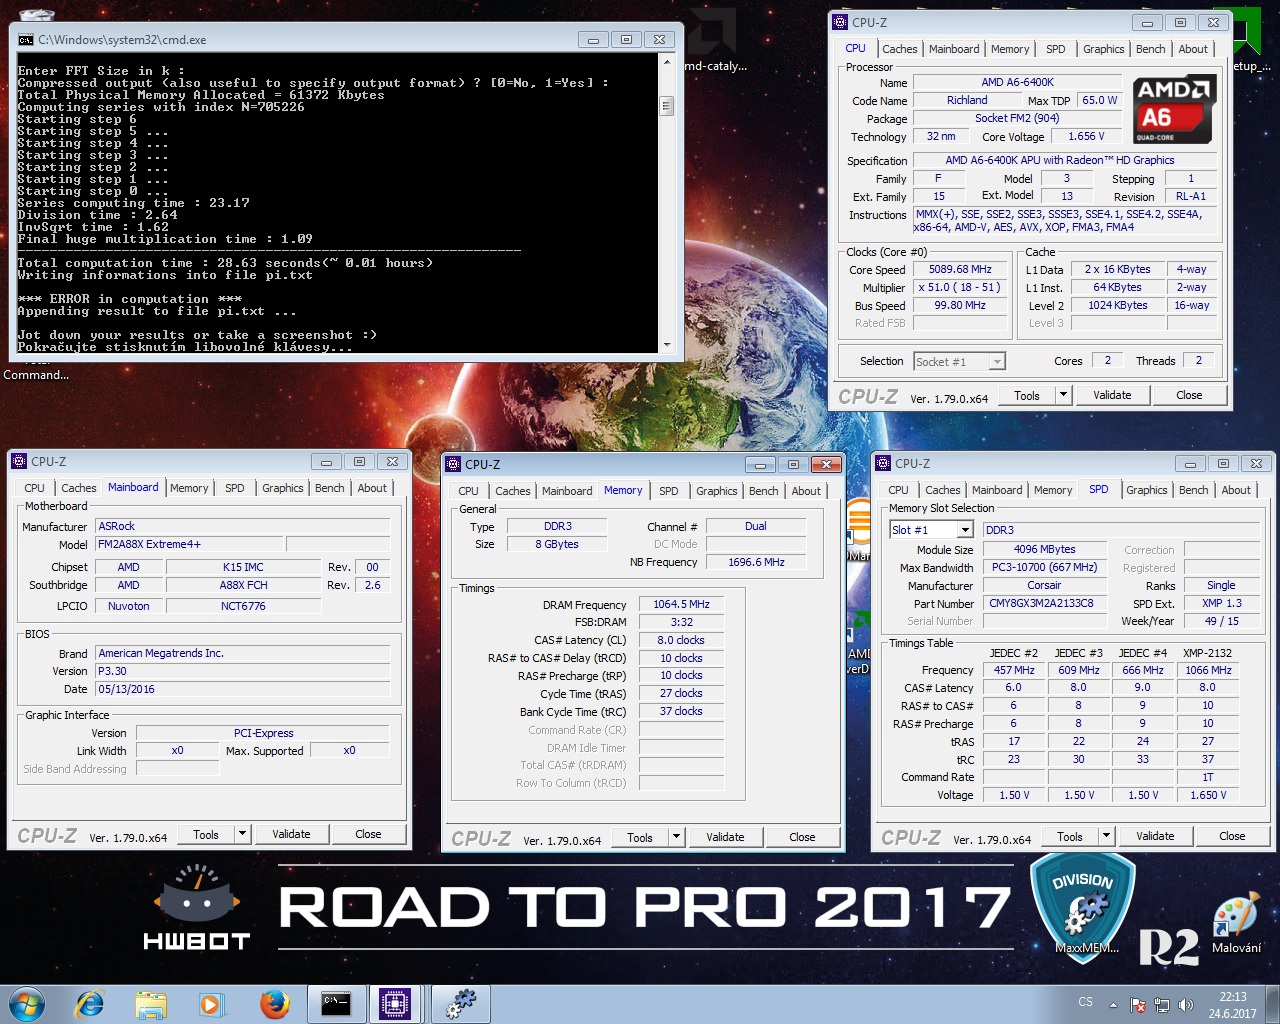Click the CS language indicator in tray
The image size is (1280, 1024).
click(x=1086, y=1001)
